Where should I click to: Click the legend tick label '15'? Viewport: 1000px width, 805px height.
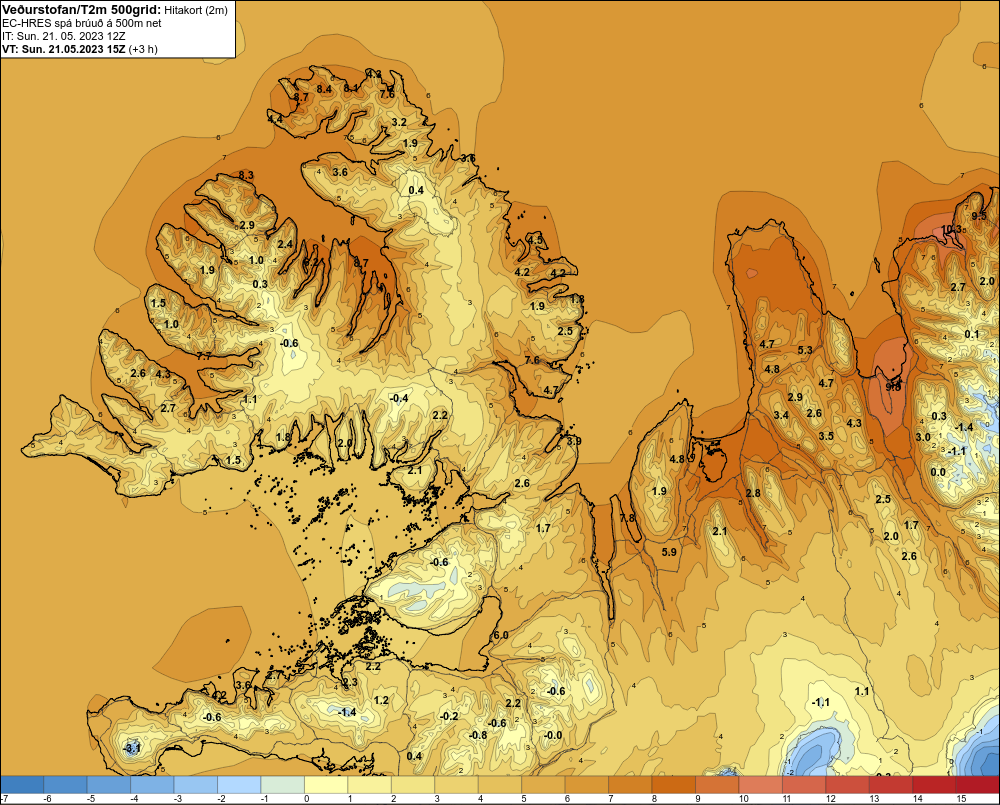[960, 799]
